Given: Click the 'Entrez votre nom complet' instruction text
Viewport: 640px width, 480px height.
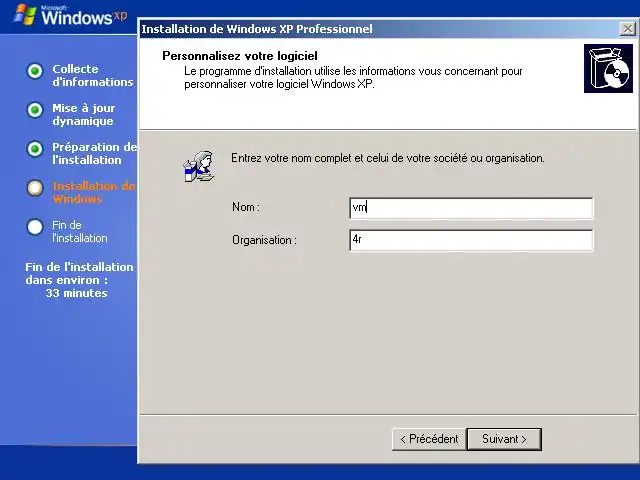Looking at the screenshot, I should 388,158.
